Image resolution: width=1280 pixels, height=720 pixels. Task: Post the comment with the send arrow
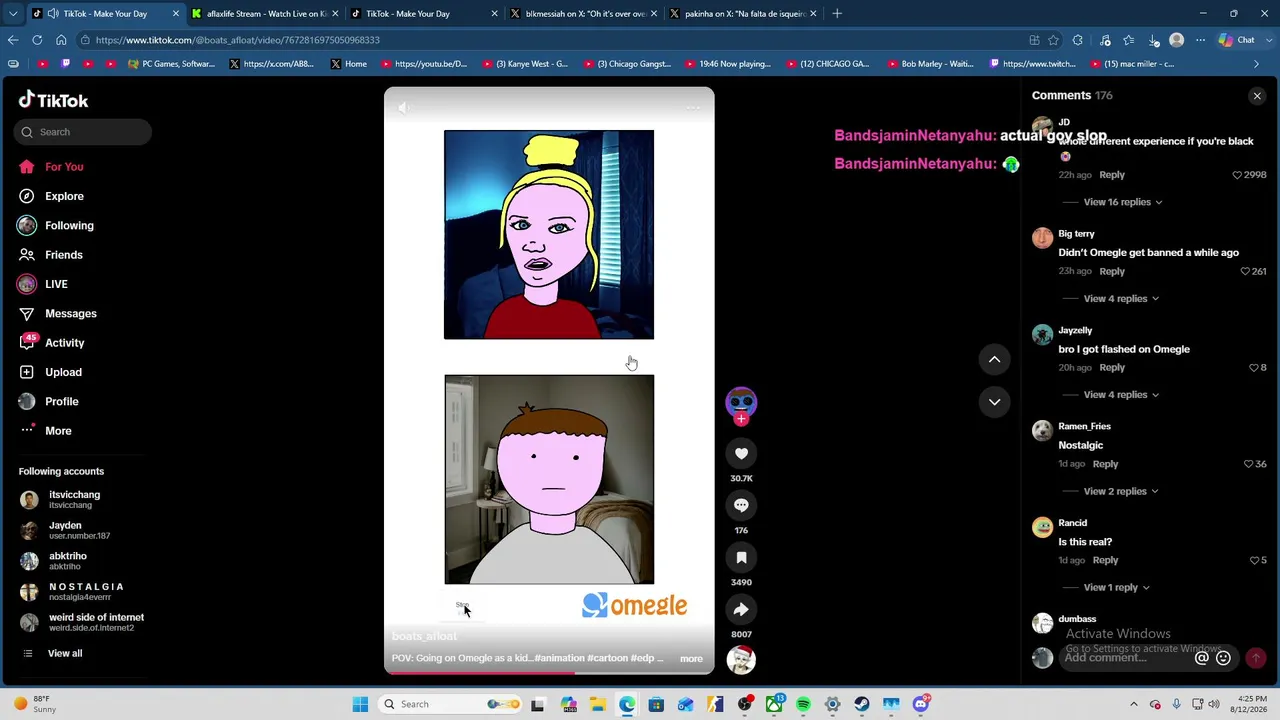1255,658
